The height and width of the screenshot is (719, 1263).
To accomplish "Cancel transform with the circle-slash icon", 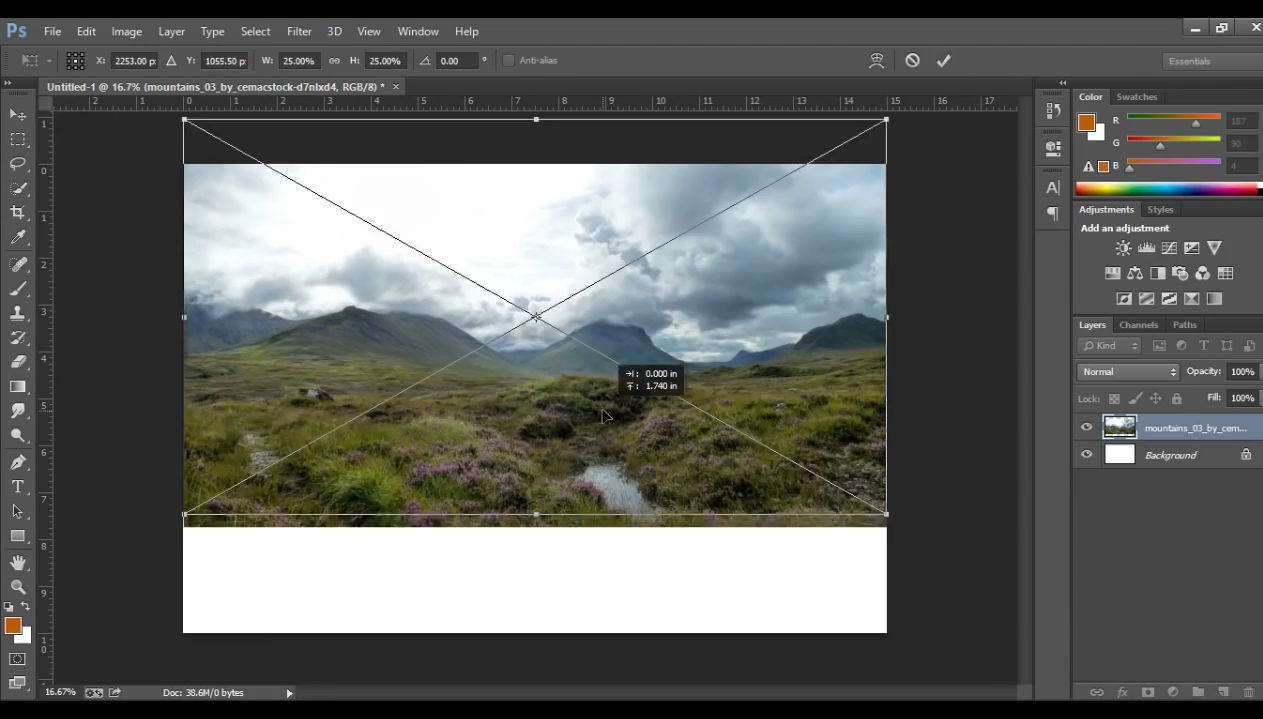I will [x=912, y=61].
